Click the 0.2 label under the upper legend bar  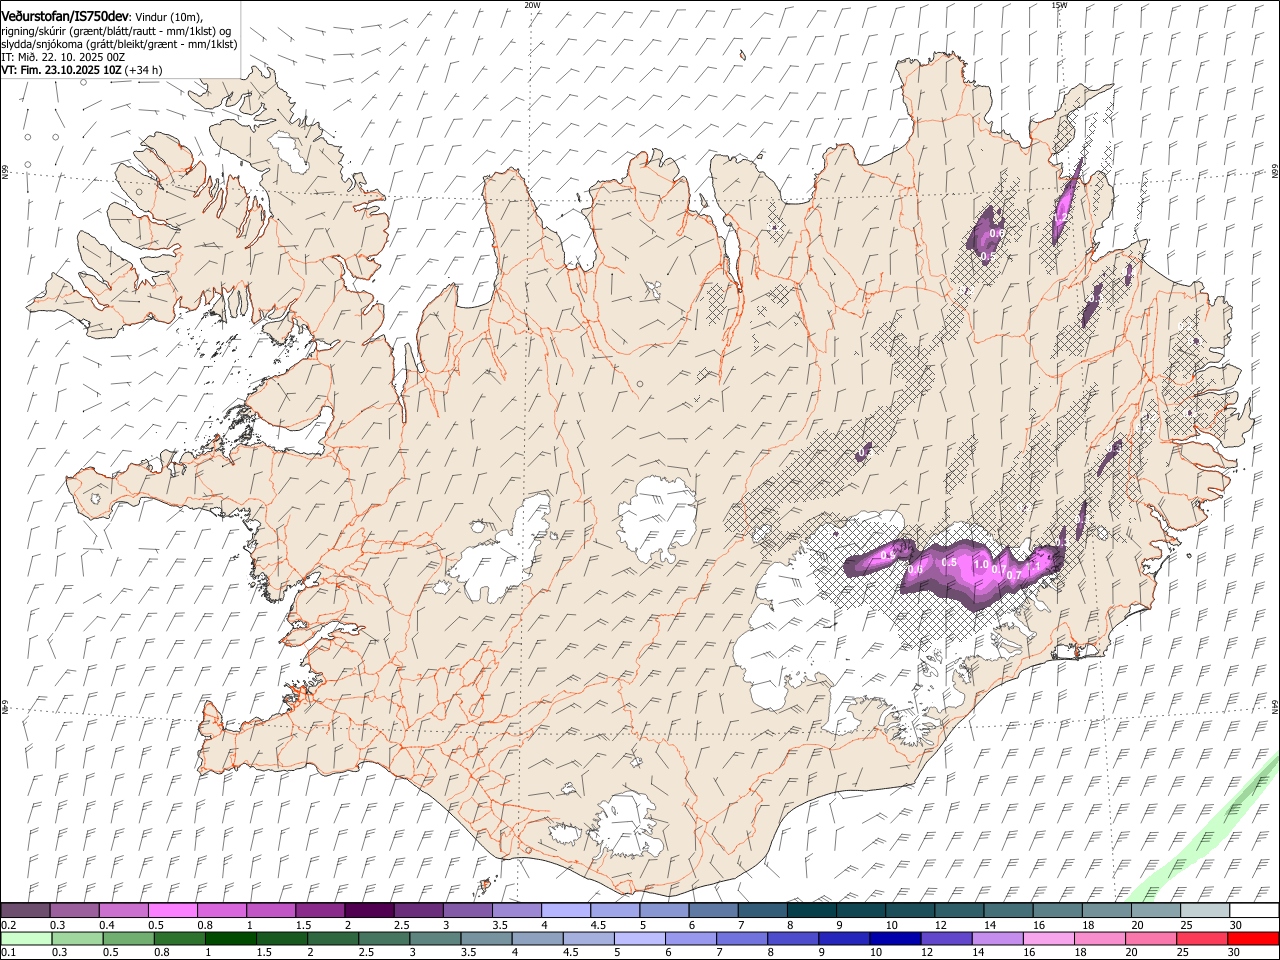pyautogui.click(x=8, y=925)
